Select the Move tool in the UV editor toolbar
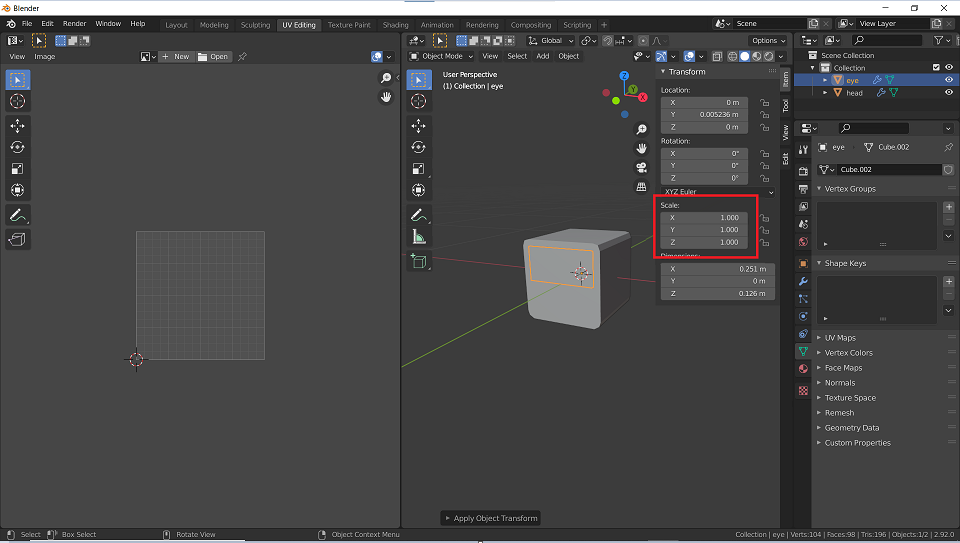The image size is (960, 543). tap(17, 126)
